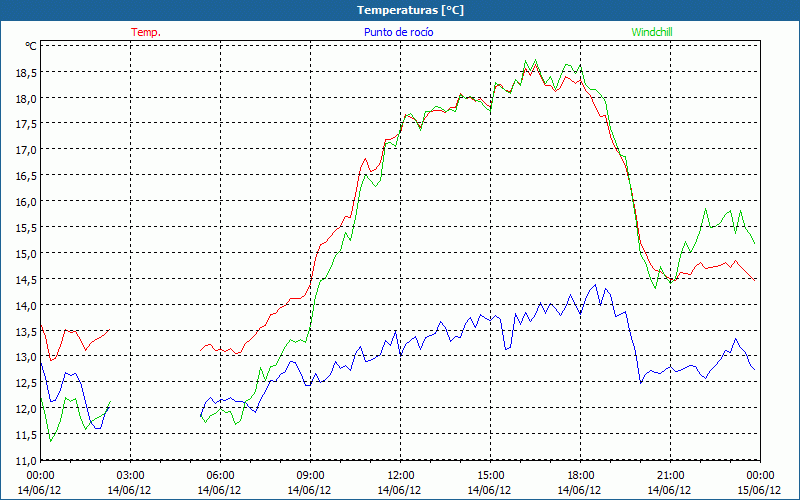The height and width of the screenshot is (500, 800).
Task: Click the 11,5 y-axis value
Action: click(26, 436)
